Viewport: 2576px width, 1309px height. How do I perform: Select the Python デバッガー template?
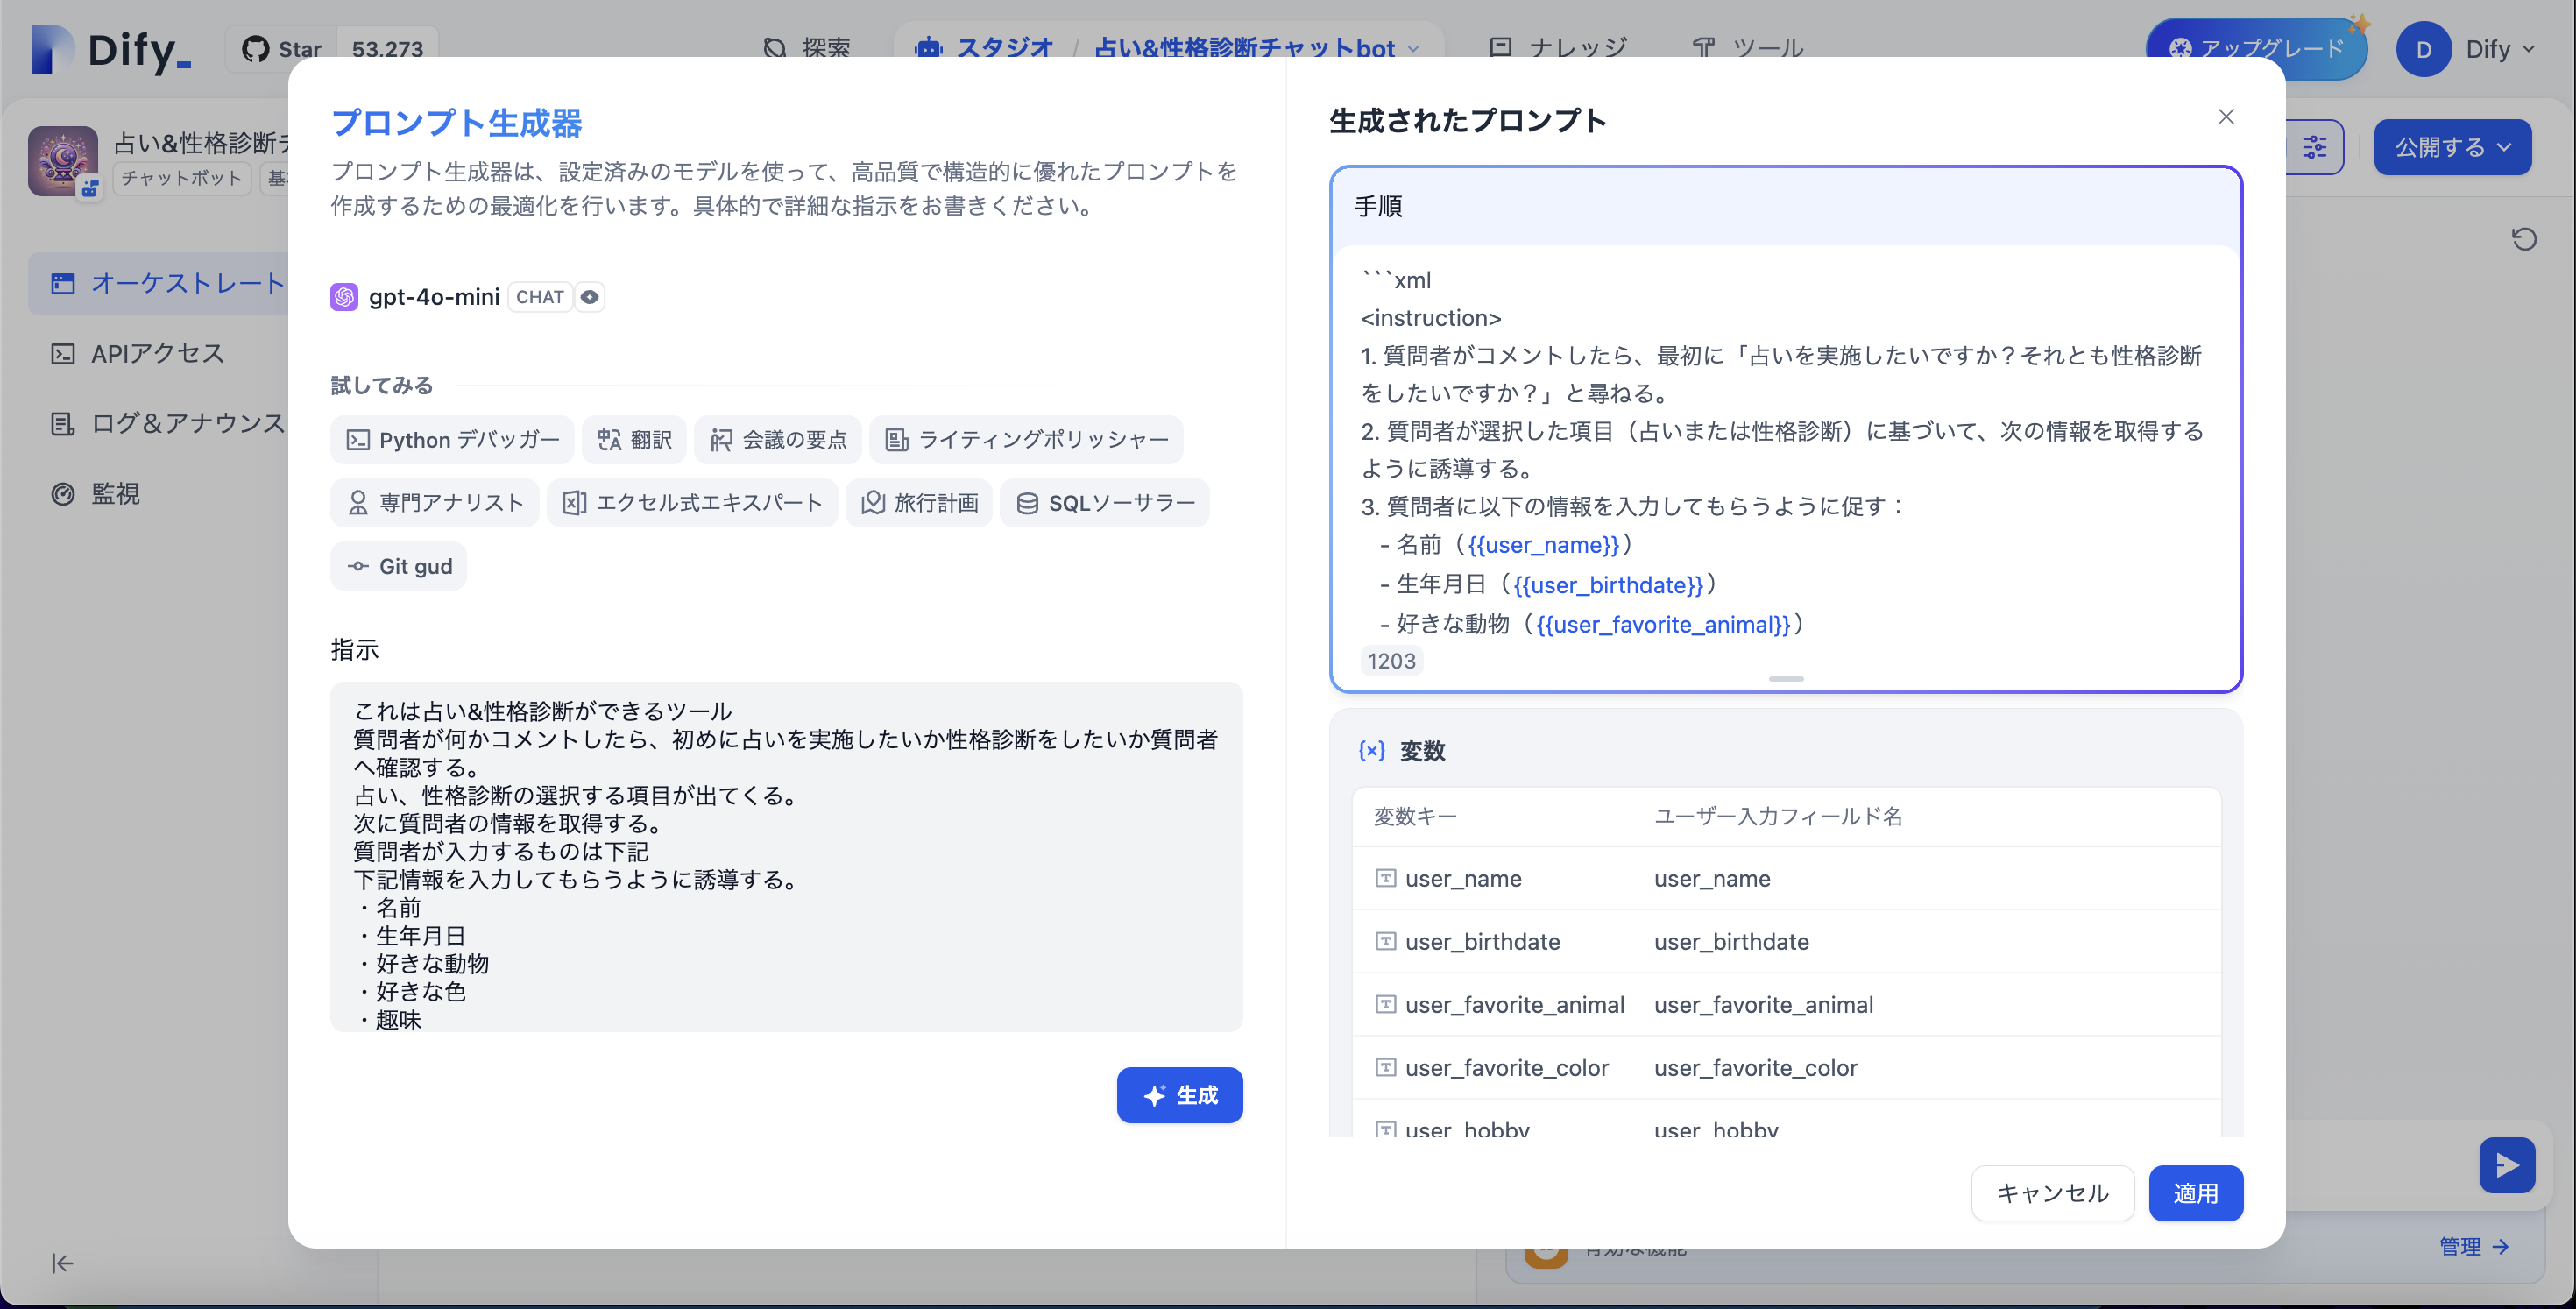pyautogui.click(x=452, y=439)
